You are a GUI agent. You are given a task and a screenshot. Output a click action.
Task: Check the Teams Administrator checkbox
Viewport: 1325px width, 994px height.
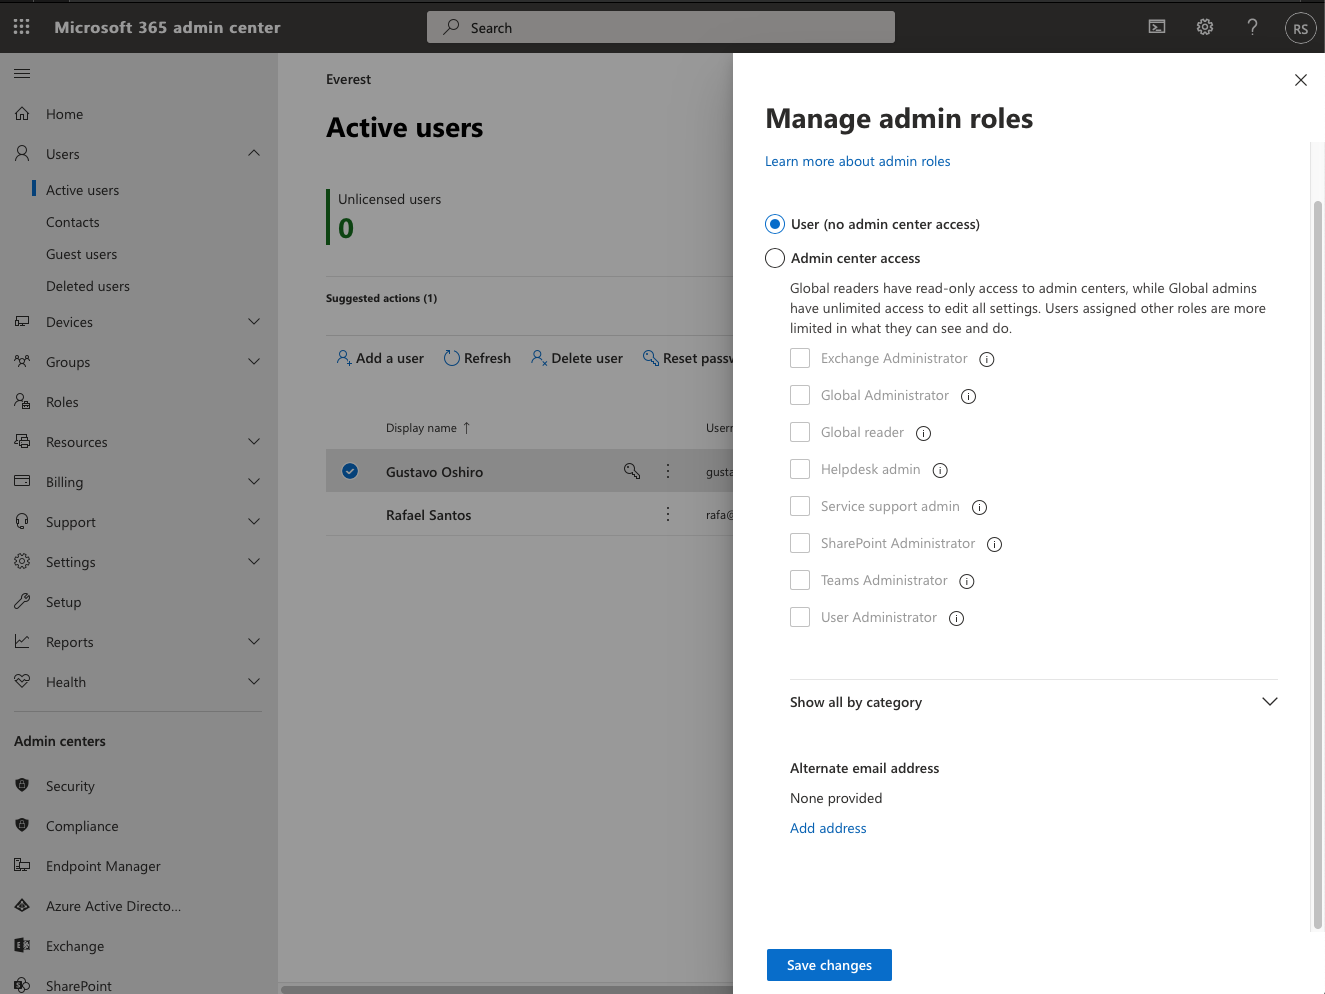coord(800,580)
